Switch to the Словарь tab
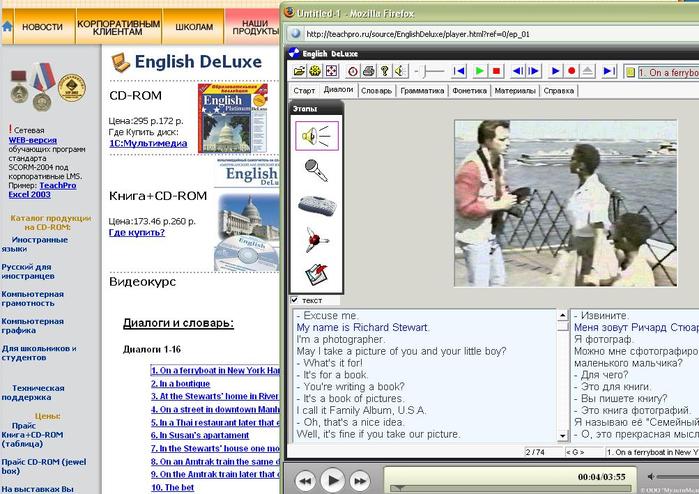 pyautogui.click(x=376, y=91)
